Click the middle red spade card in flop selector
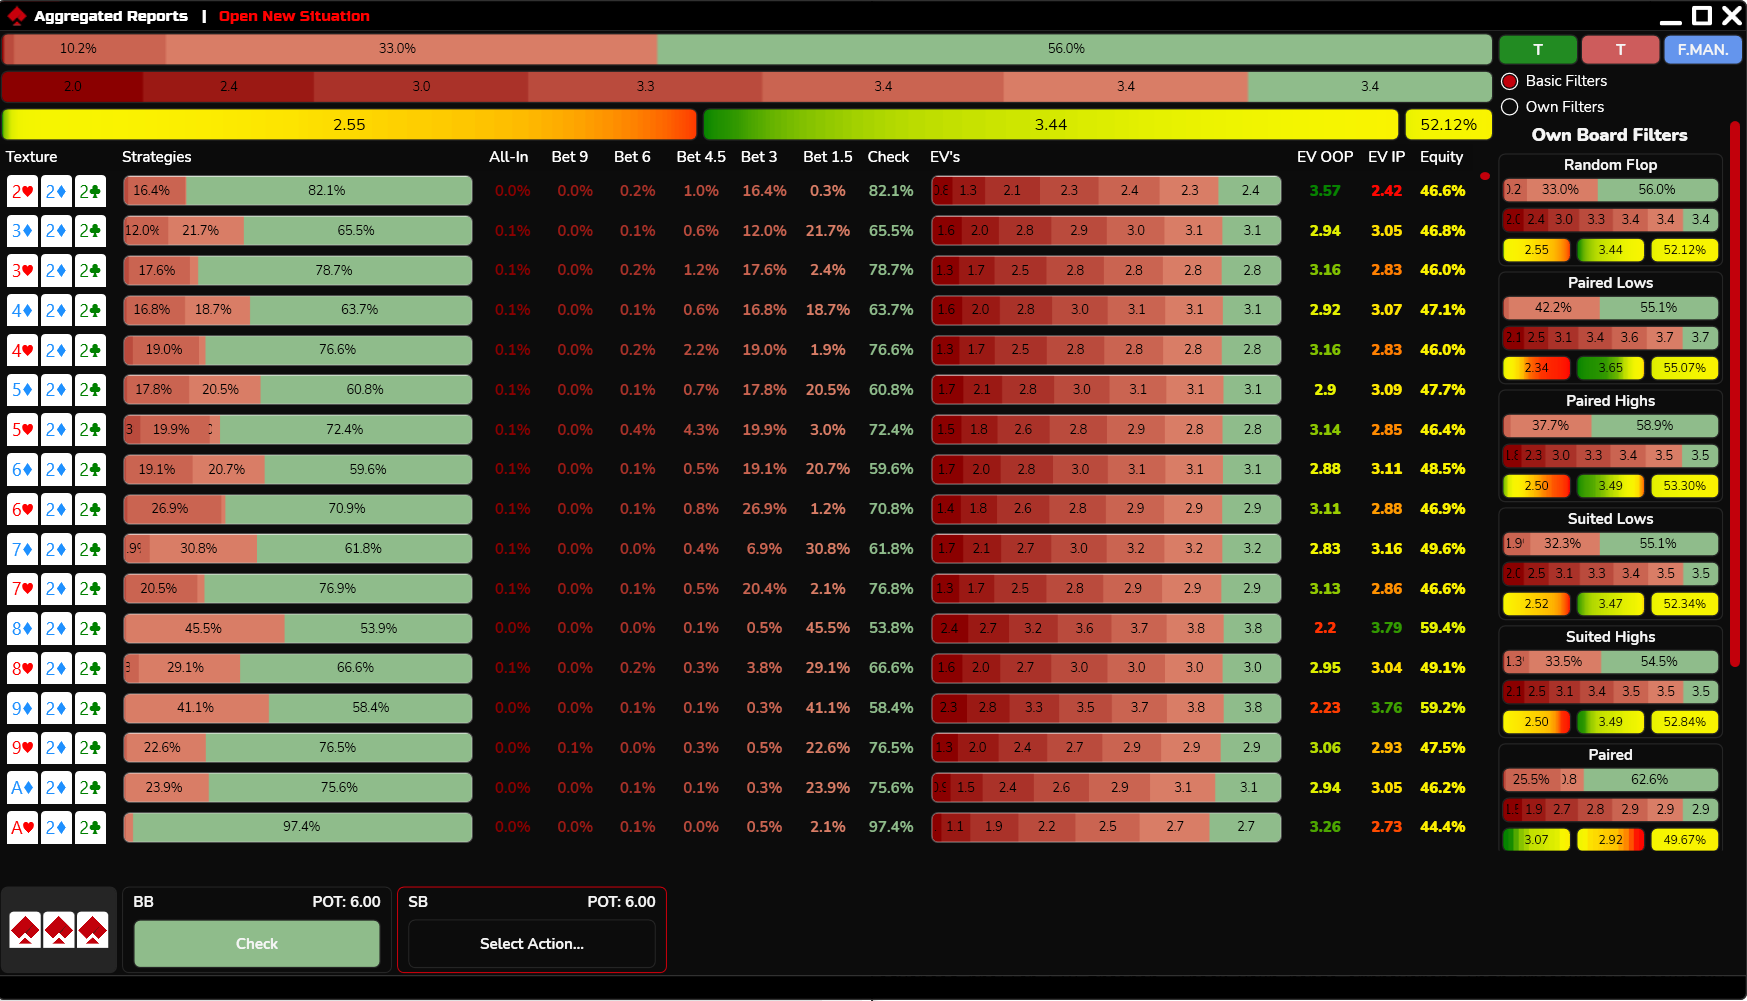This screenshot has width=1747, height=1001. pos(59,930)
